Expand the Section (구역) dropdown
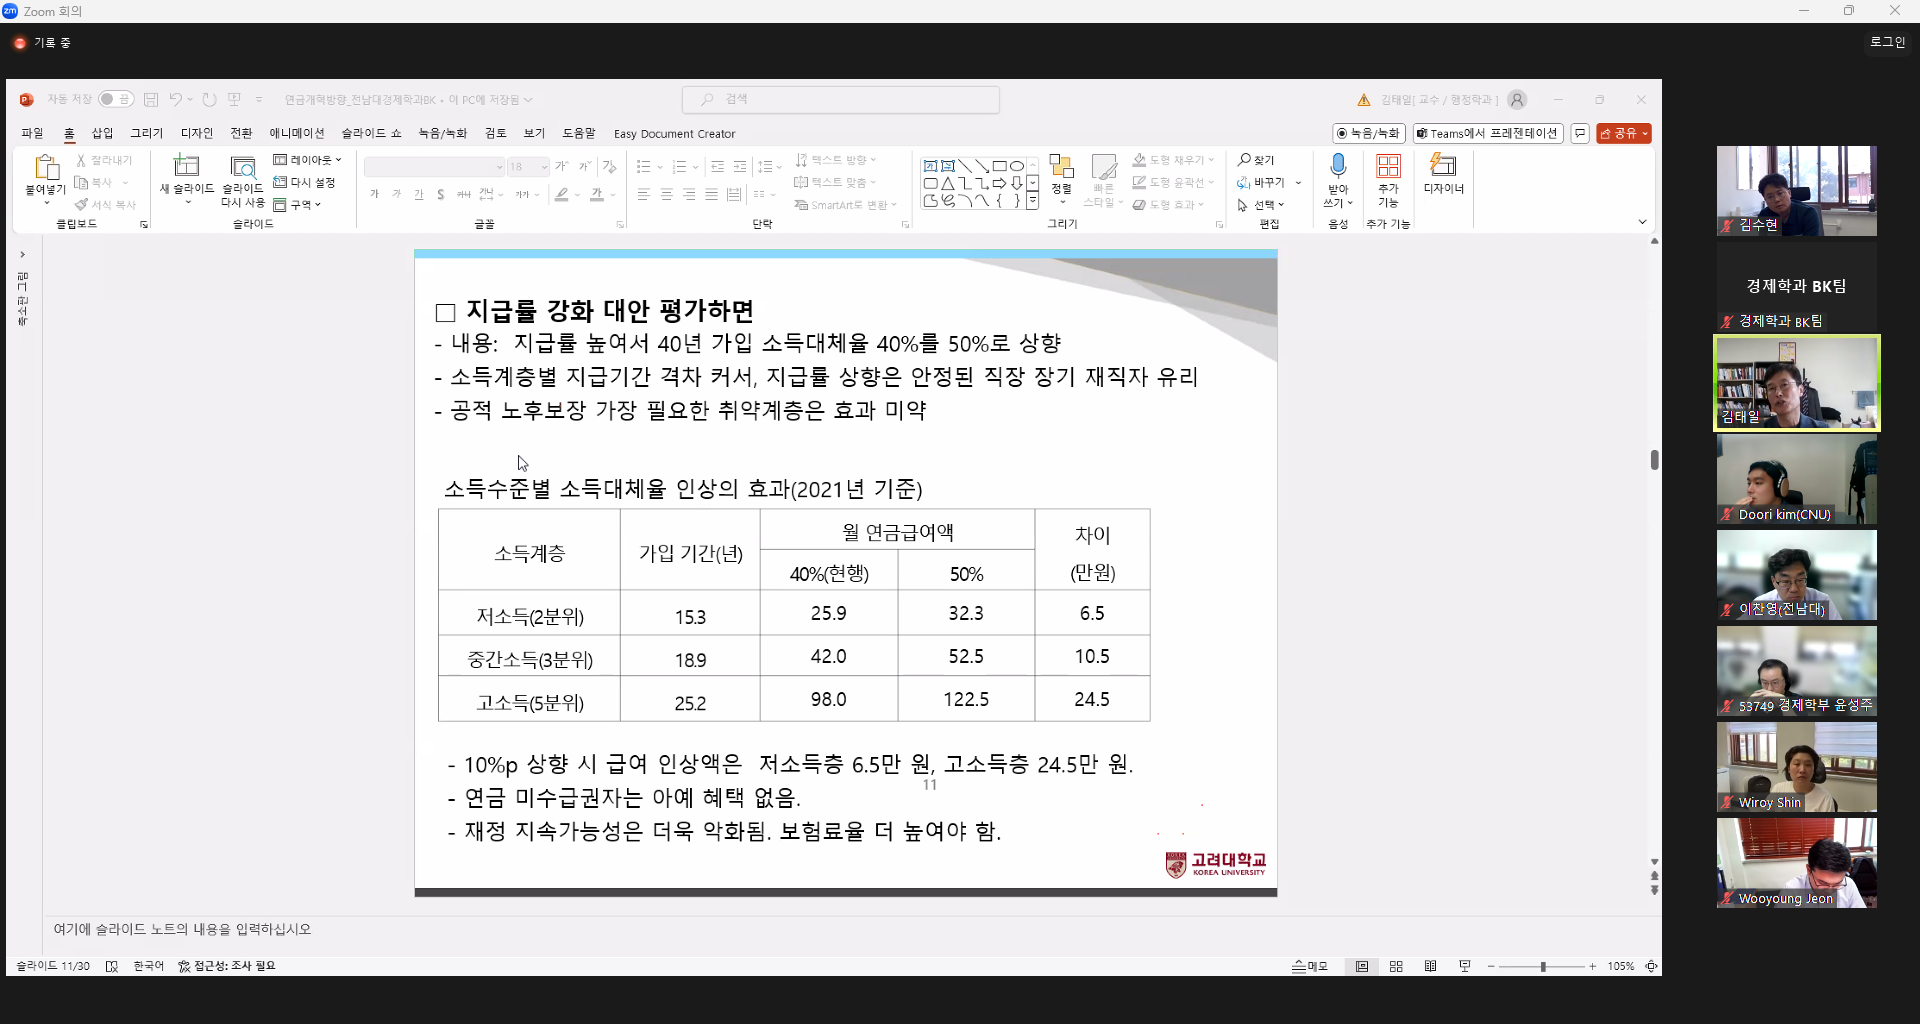The width and height of the screenshot is (1920, 1024). point(298,205)
